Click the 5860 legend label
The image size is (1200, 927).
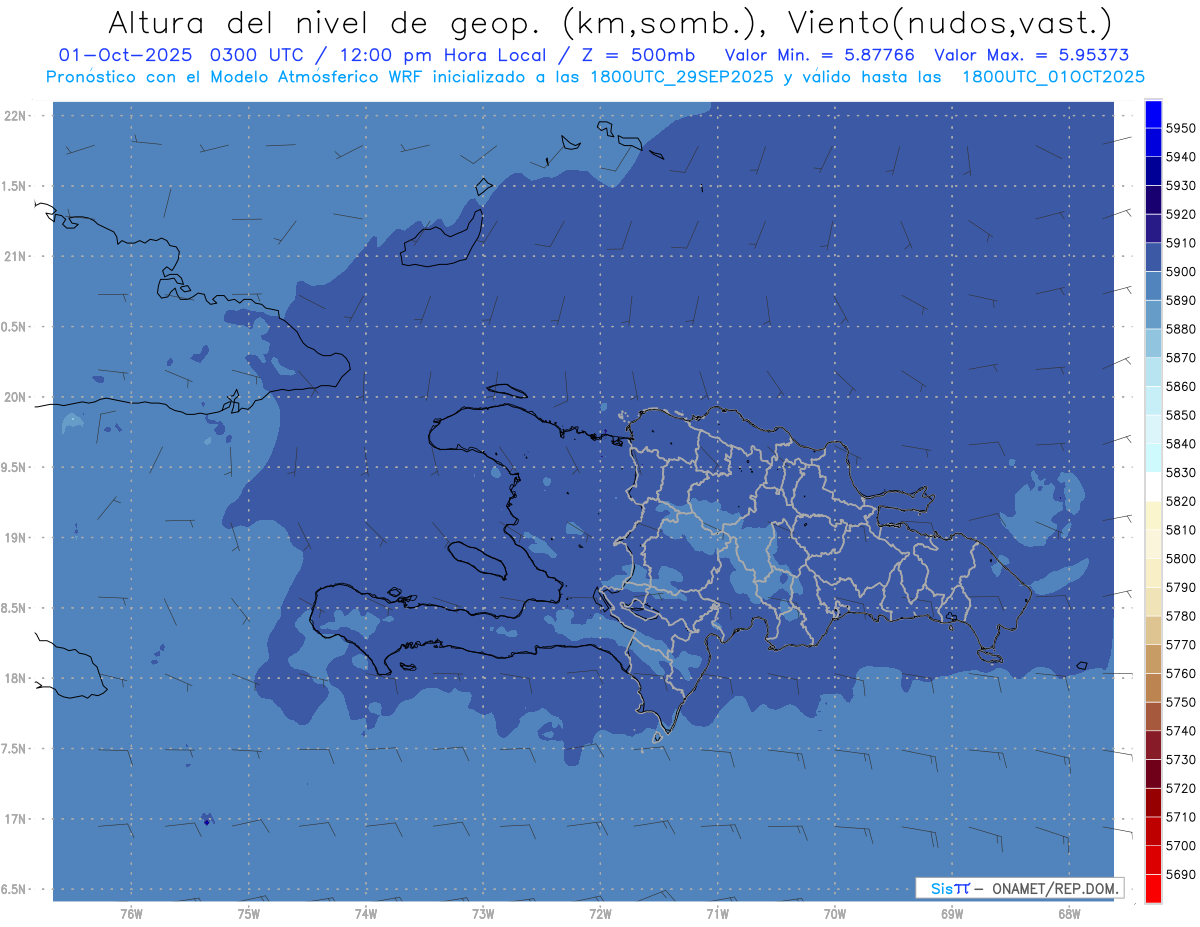1180,386
